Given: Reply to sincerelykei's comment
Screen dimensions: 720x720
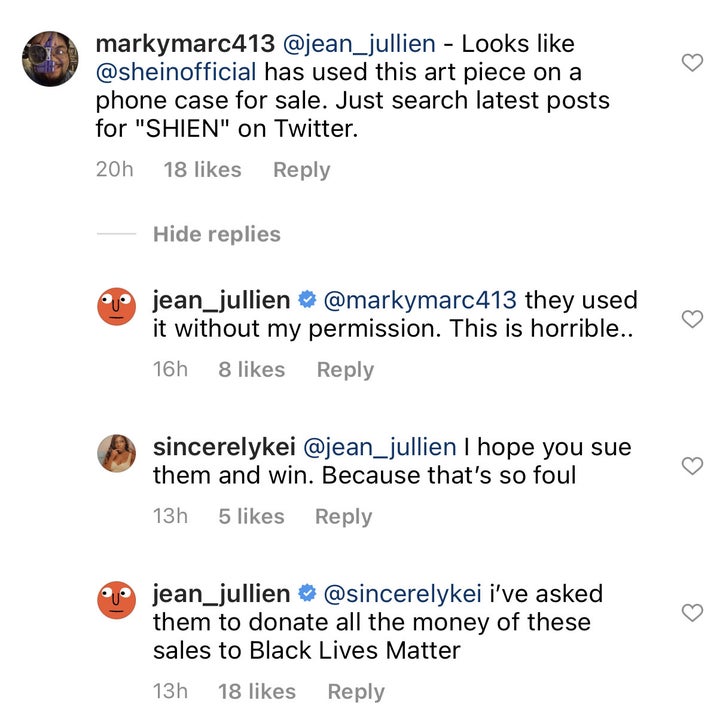Looking at the screenshot, I should point(343,517).
